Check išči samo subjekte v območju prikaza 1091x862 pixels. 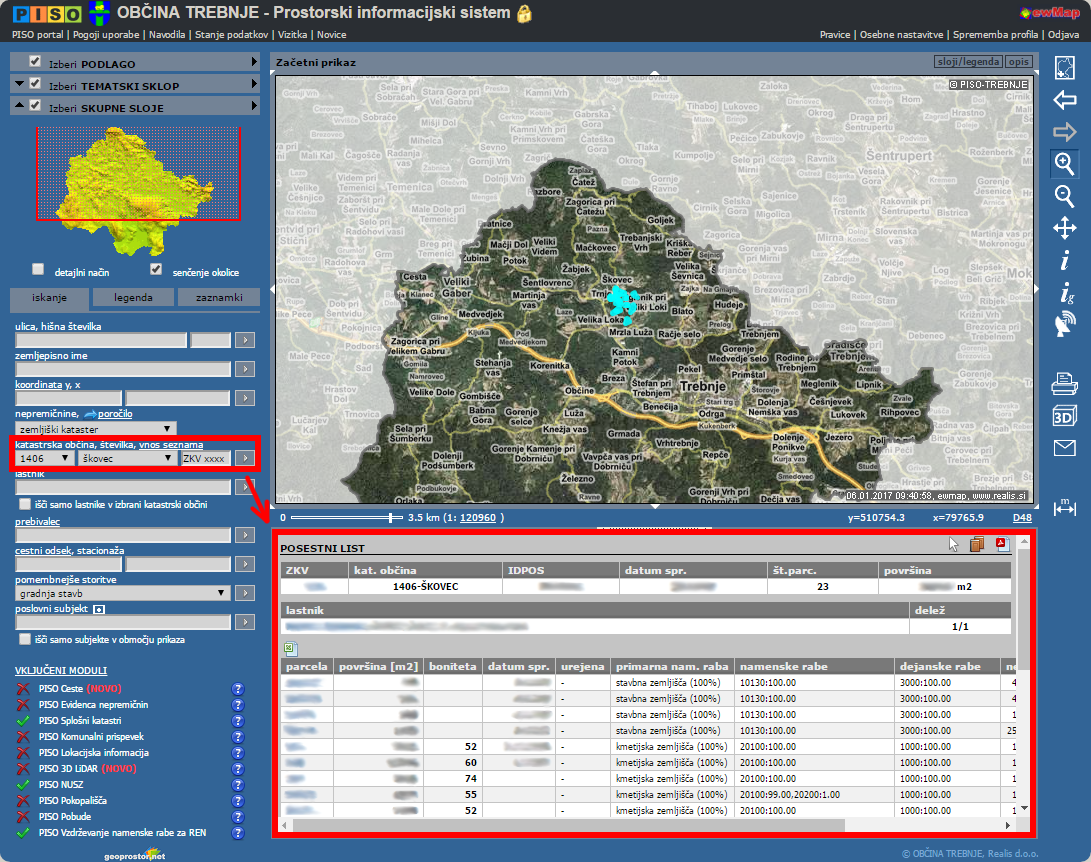click(x=25, y=638)
